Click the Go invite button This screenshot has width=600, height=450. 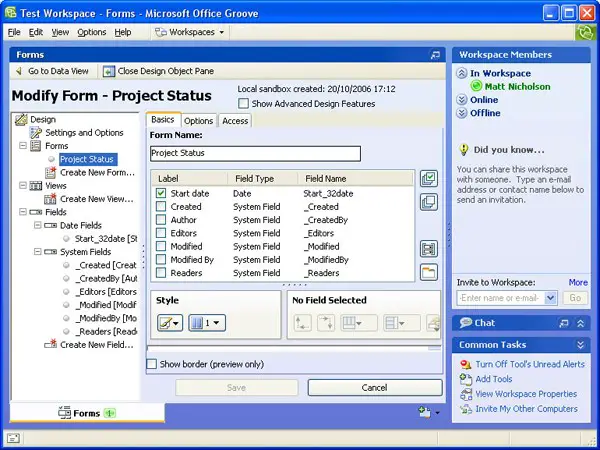(x=575, y=298)
